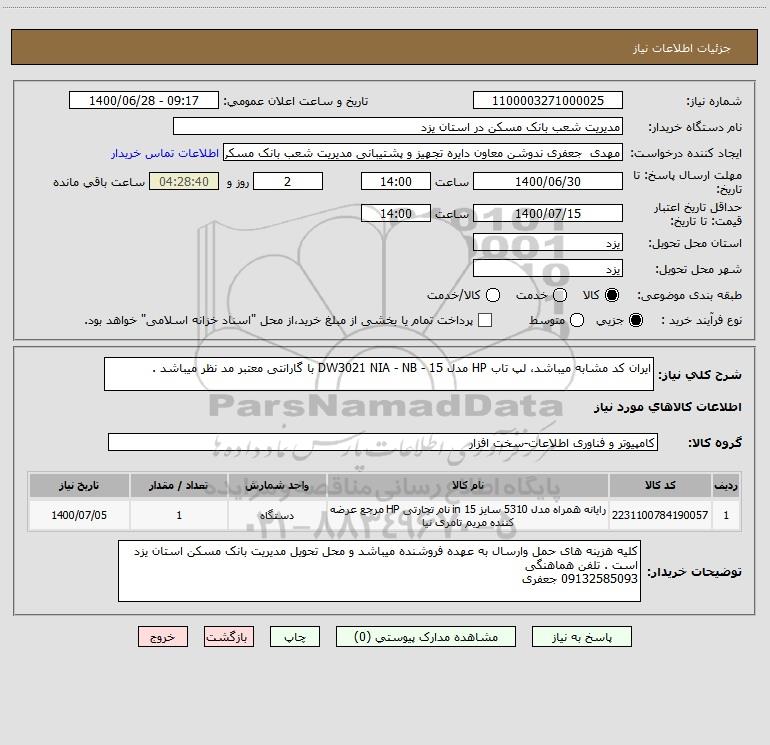Click the remaining days field showing 2
Screen dimensions: 770x745
[288, 181]
